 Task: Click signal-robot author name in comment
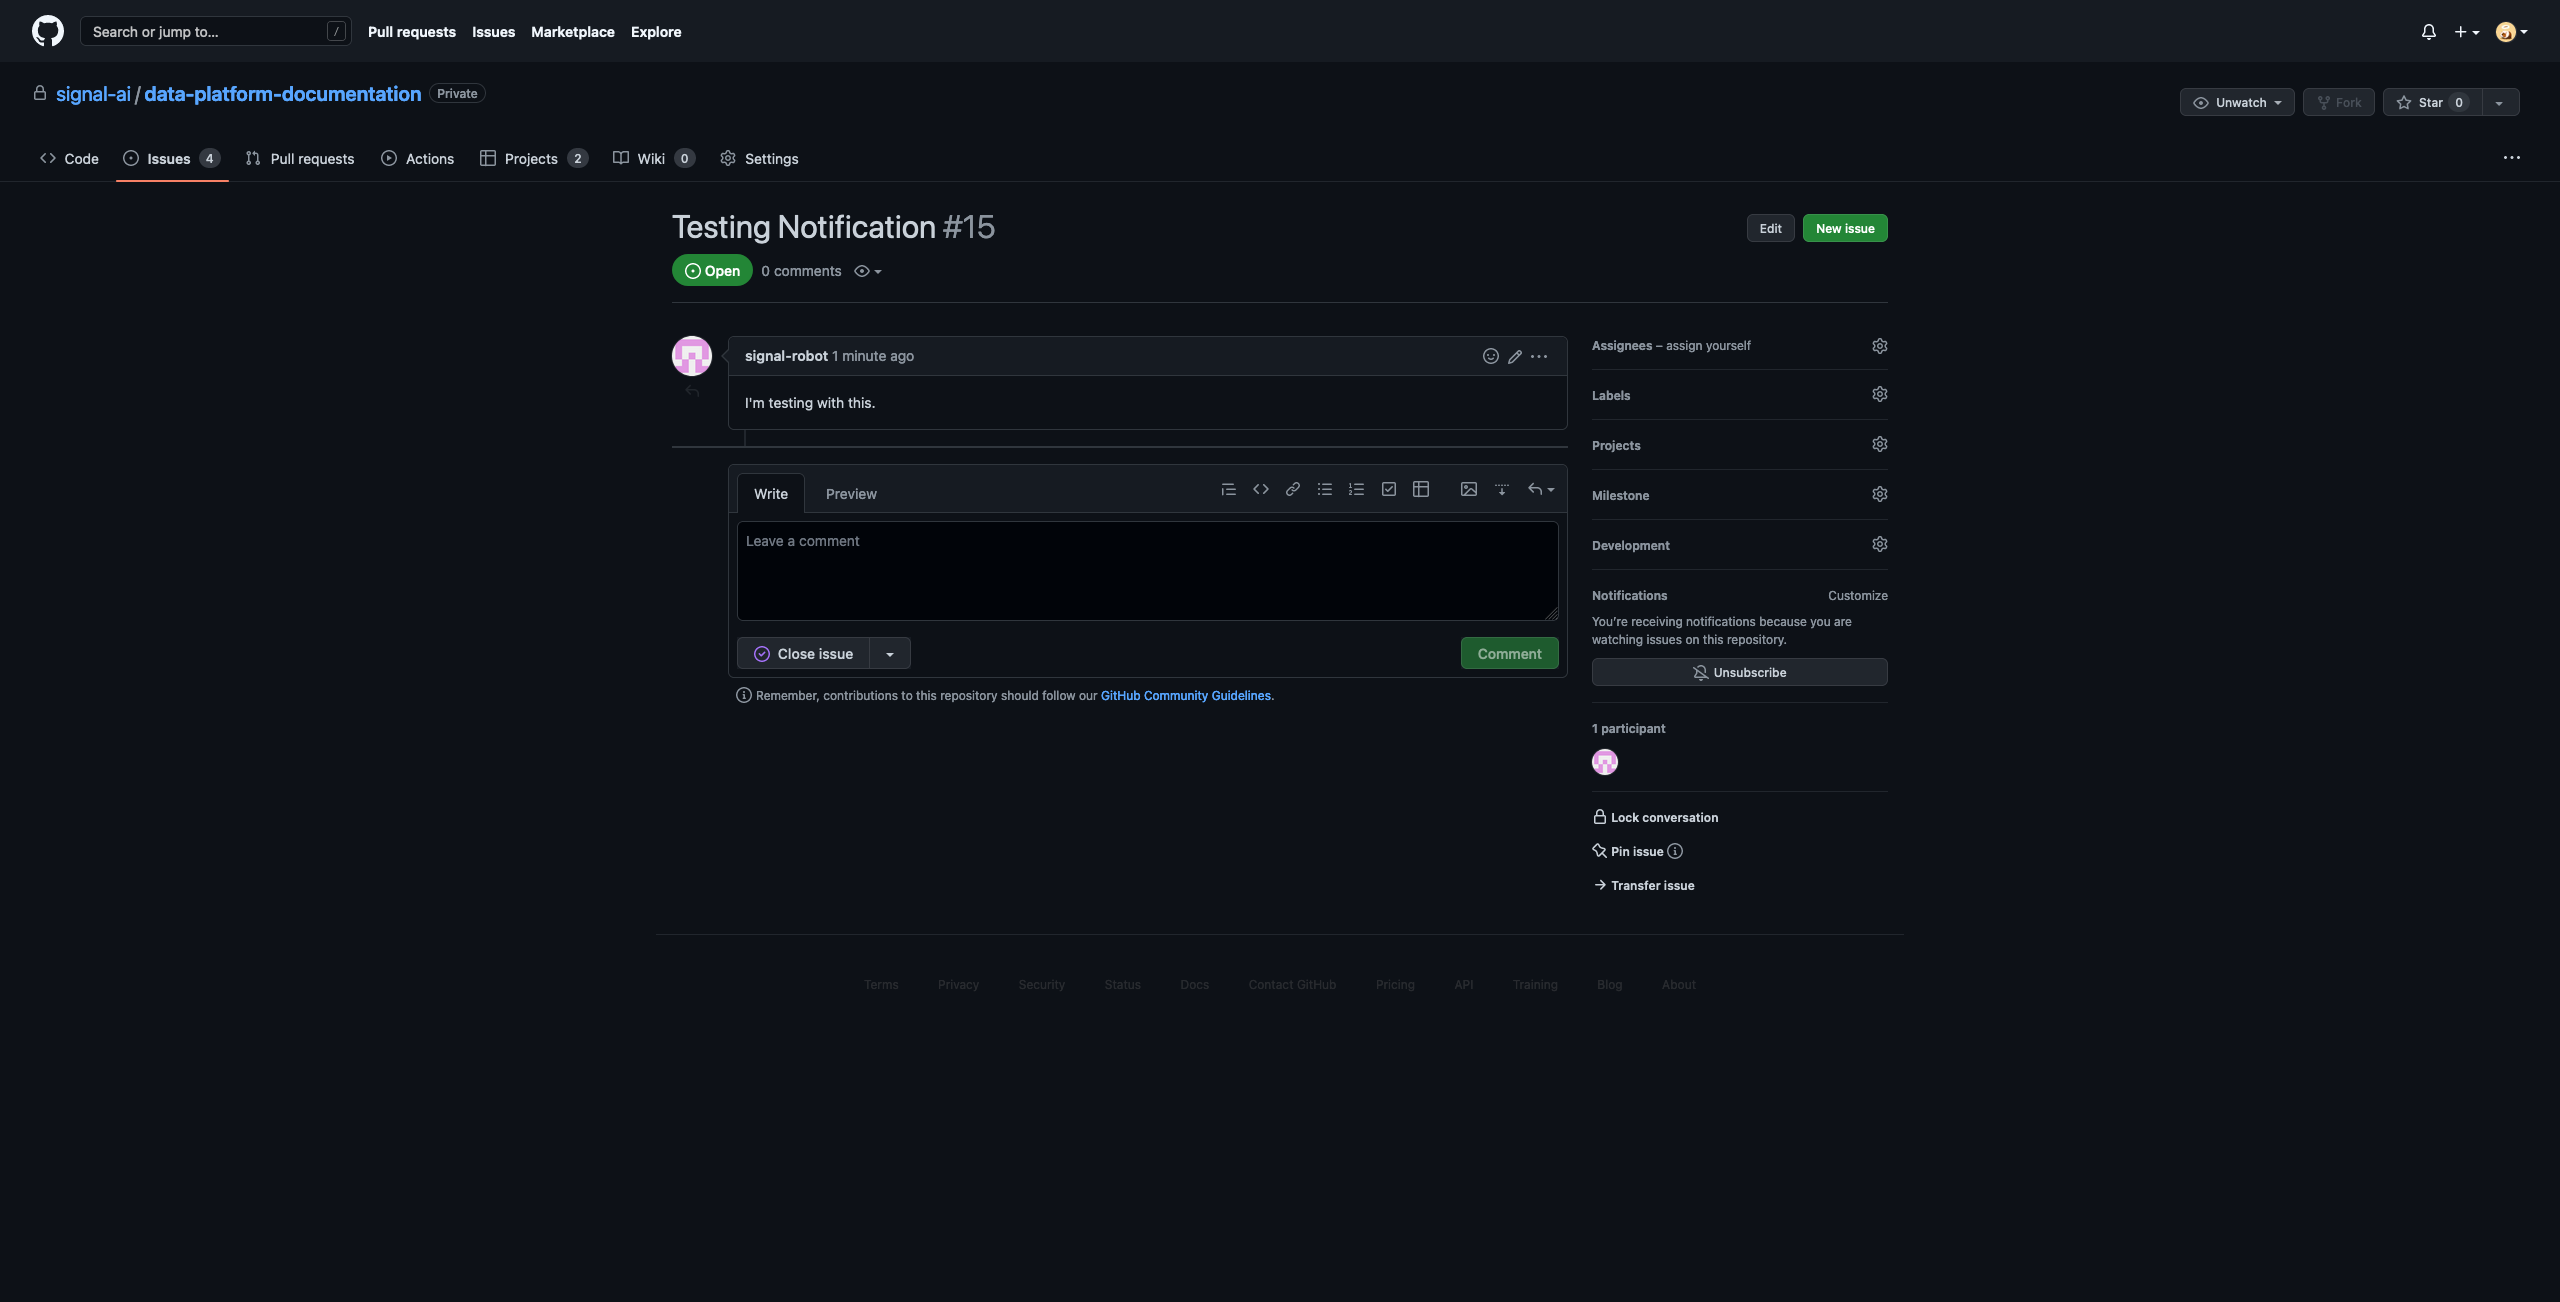tap(786, 356)
